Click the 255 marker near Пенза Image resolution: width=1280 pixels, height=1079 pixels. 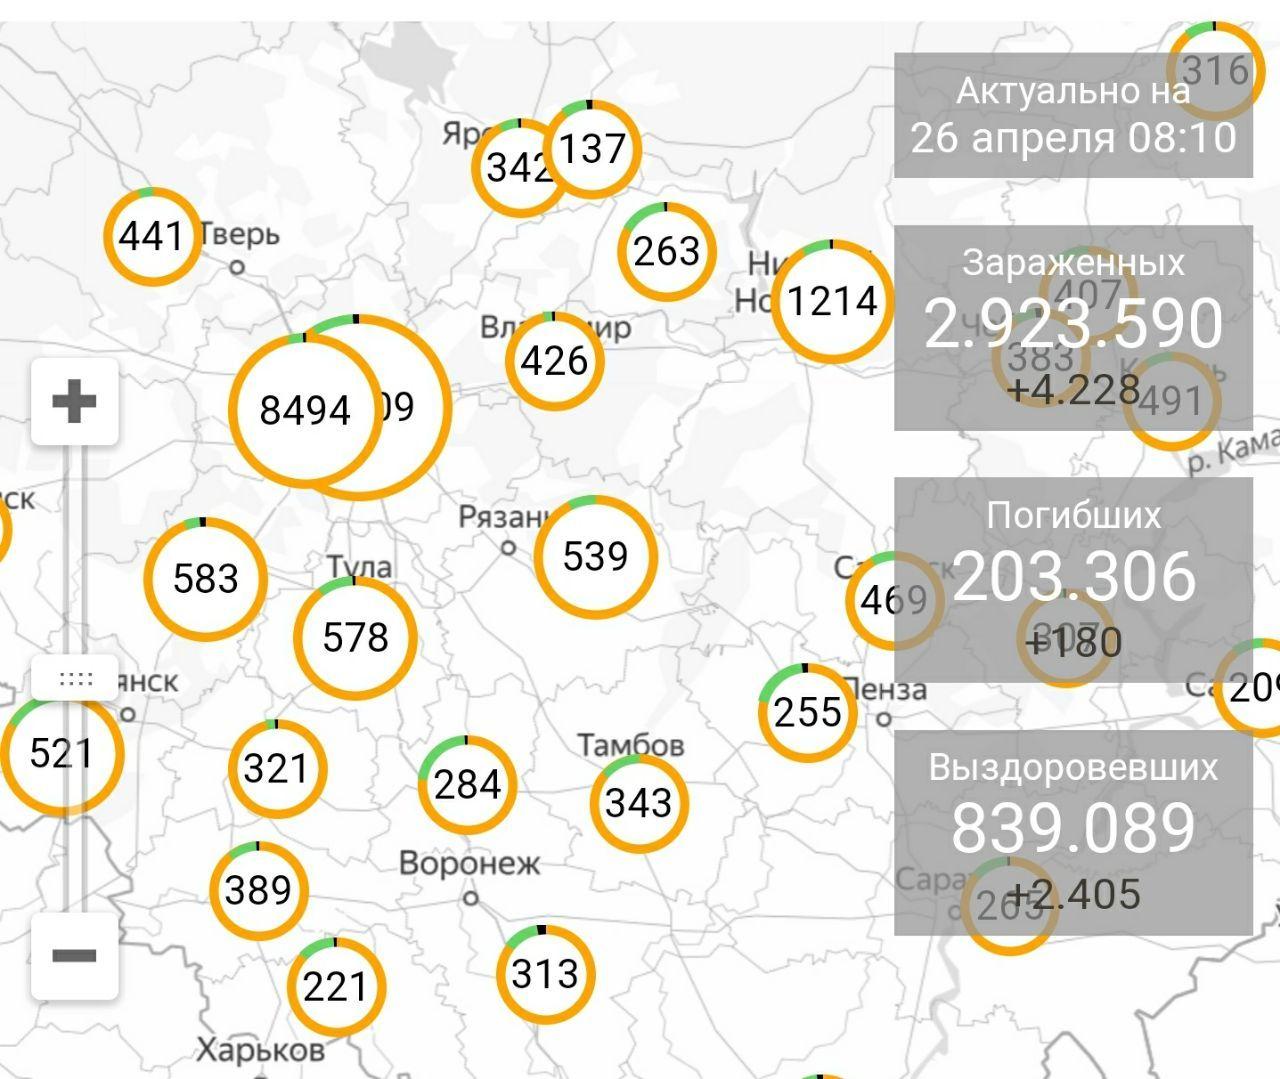point(808,712)
